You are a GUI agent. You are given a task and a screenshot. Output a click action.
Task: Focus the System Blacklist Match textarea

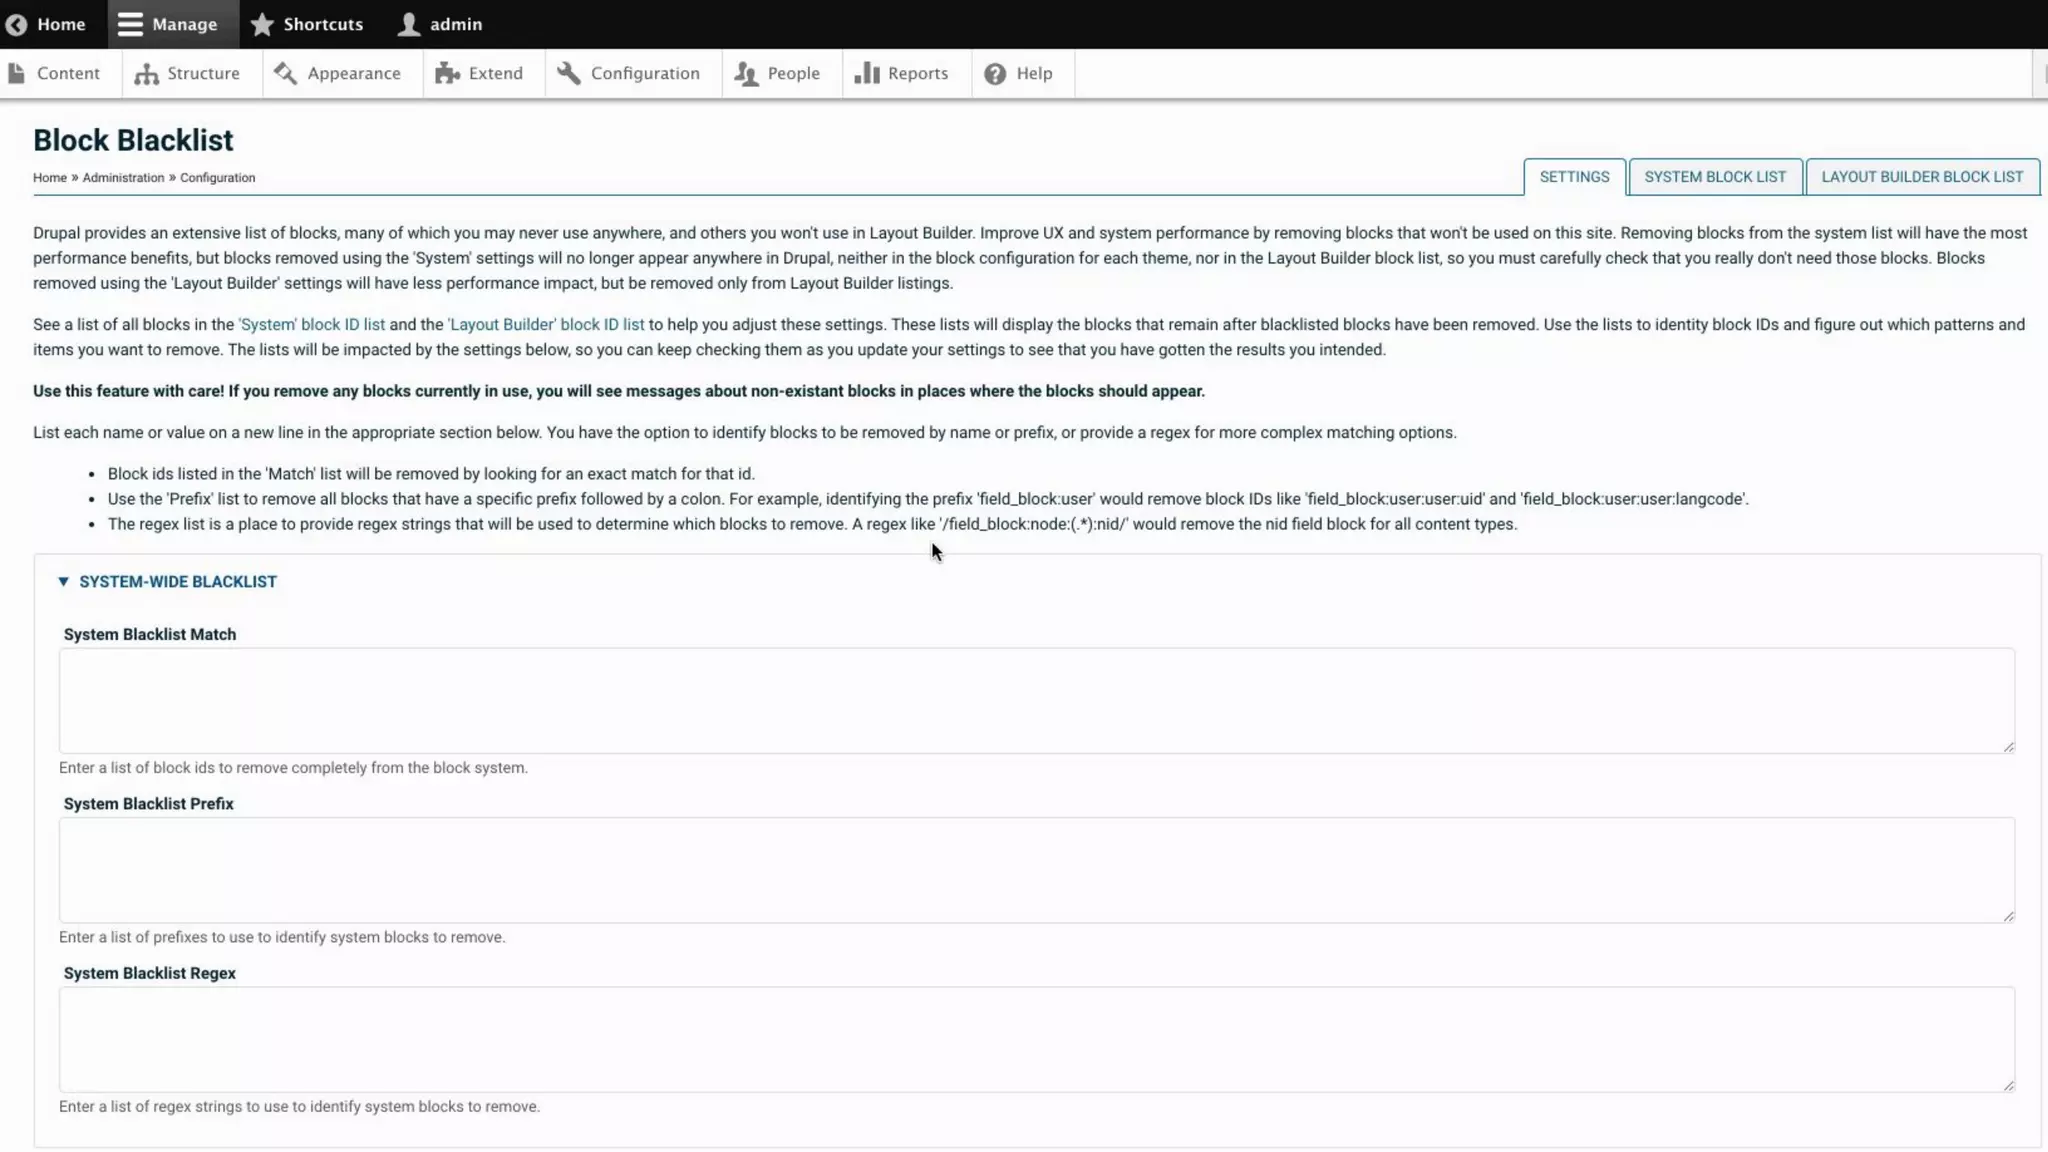point(1036,700)
